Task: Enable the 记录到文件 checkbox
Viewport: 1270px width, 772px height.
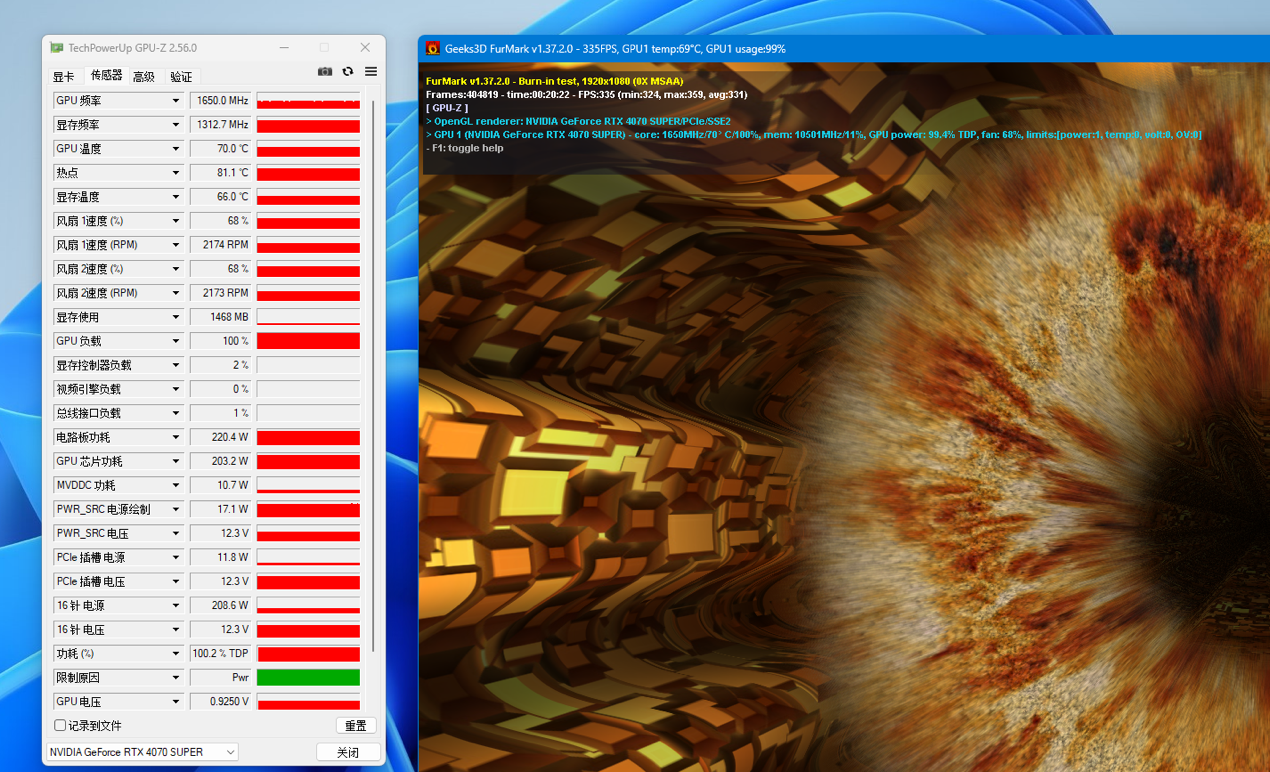Action: tap(60, 725)
